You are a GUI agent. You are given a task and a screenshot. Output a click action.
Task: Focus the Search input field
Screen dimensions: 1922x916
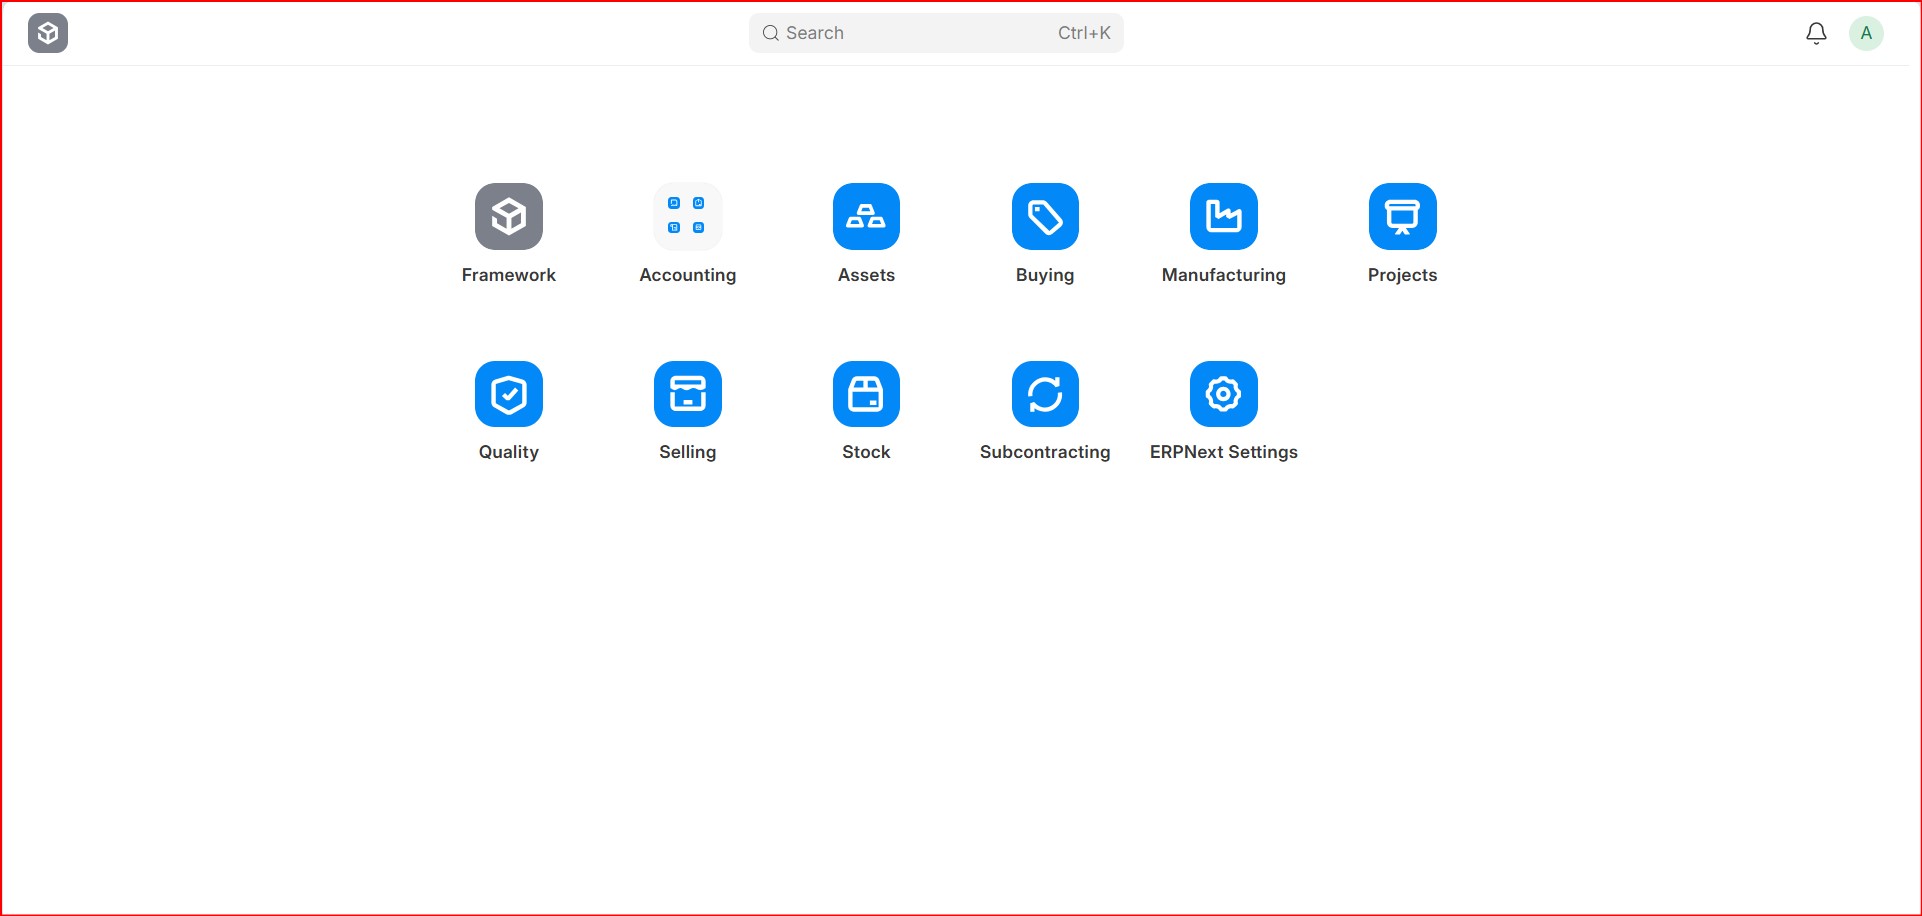click(920, 33)
